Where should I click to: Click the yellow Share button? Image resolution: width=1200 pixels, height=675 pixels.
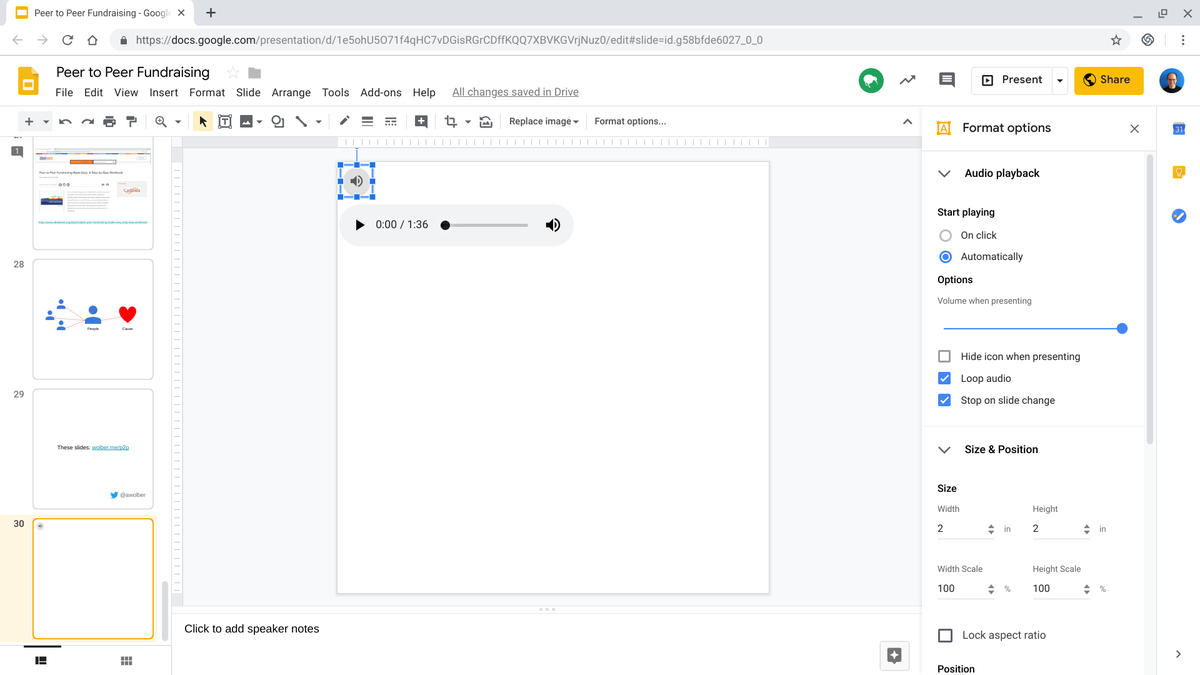tap(1108, 80)
